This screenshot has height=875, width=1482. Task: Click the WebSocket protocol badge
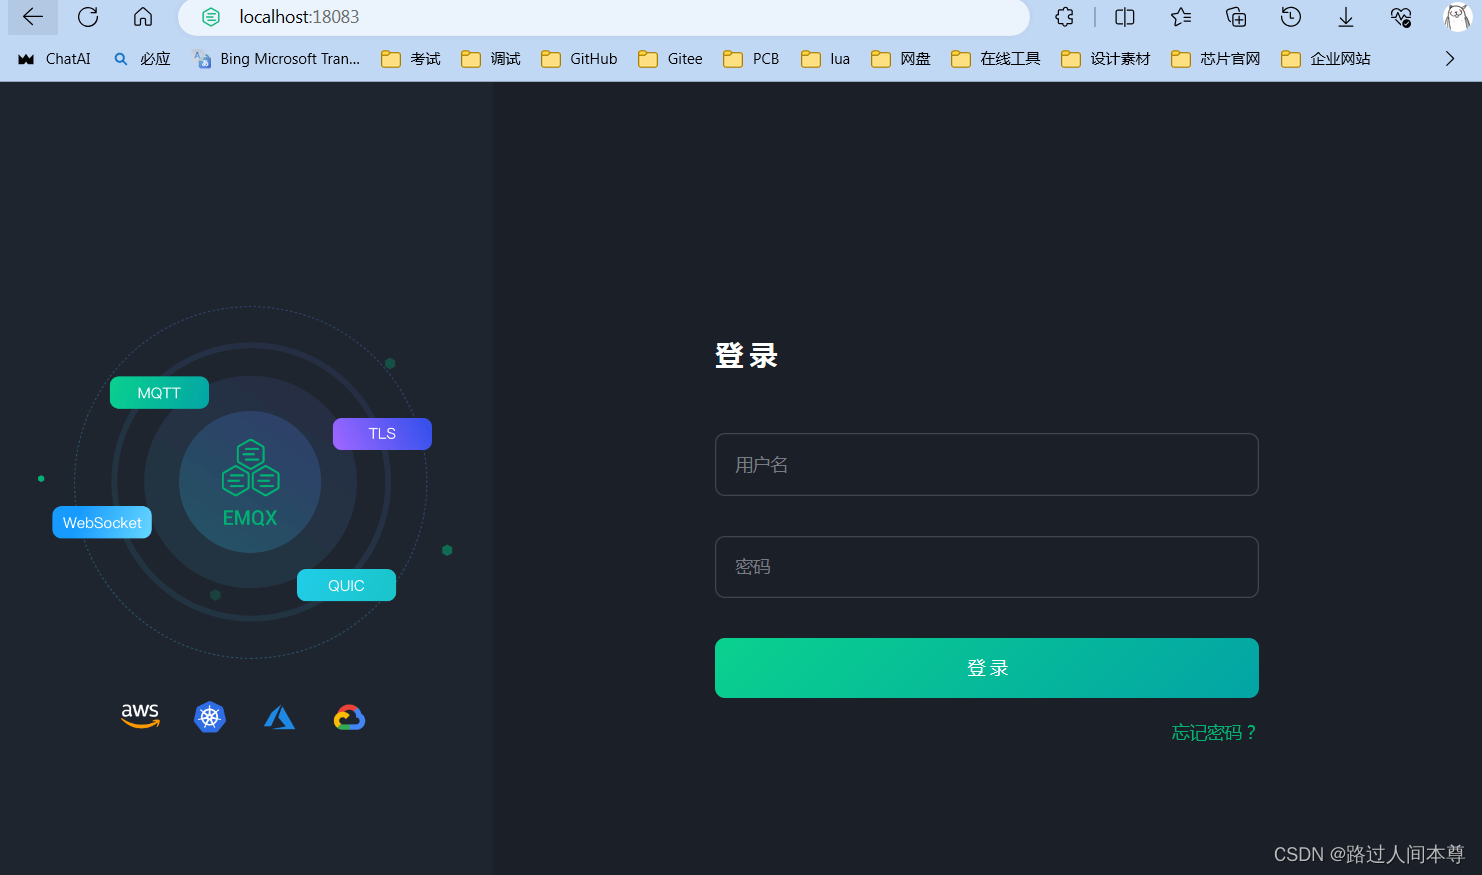(102, 522)
